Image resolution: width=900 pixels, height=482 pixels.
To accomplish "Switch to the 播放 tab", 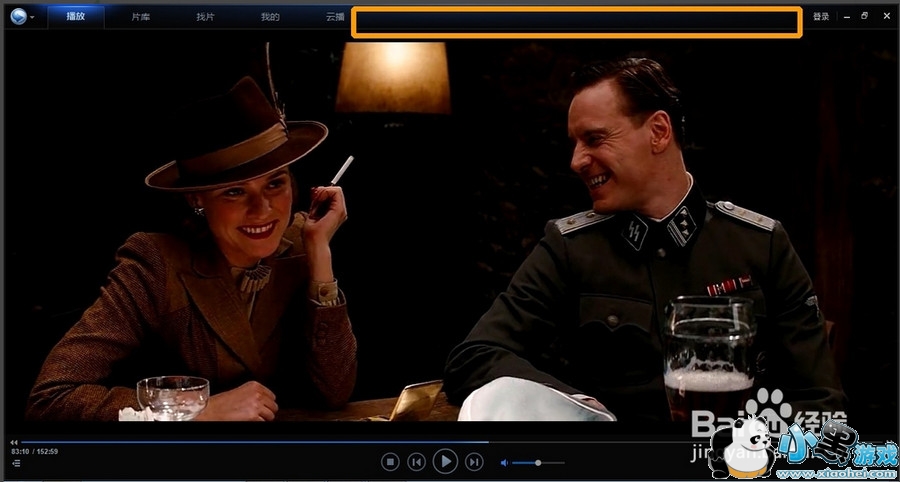I will (x=76, y=17).
